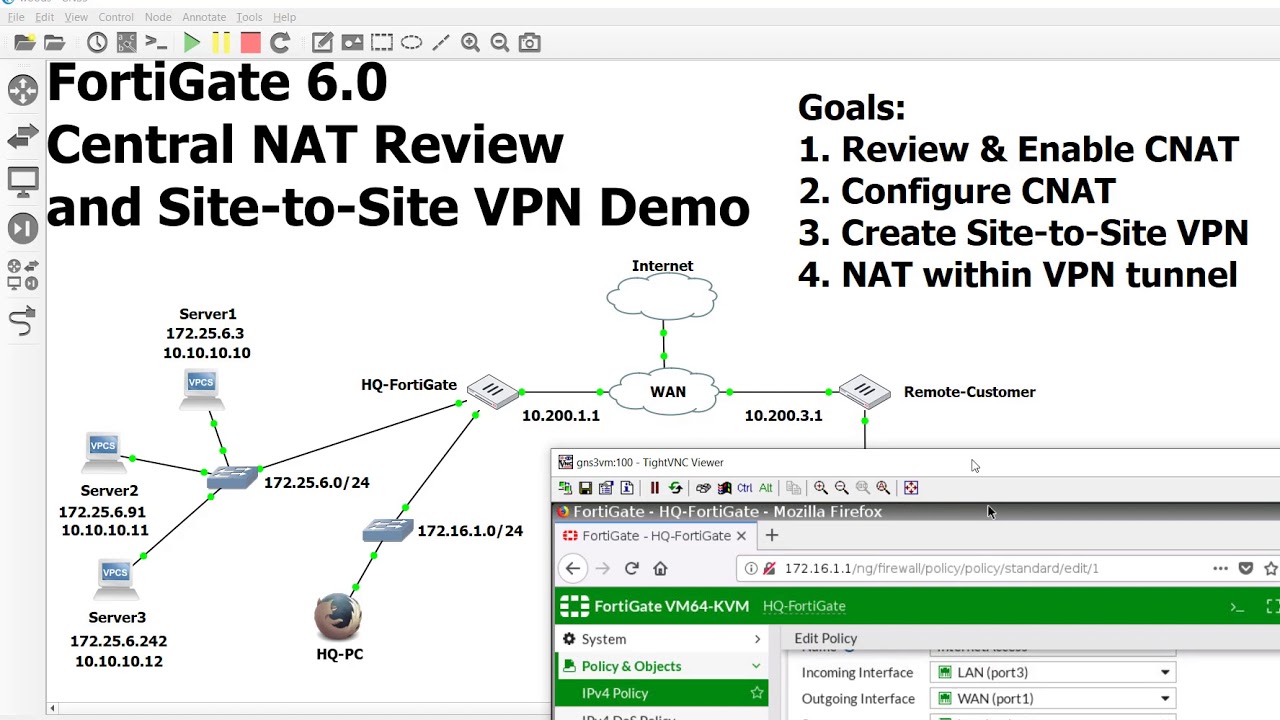
Task: Open the Tools menu
Action: (249, 17)
